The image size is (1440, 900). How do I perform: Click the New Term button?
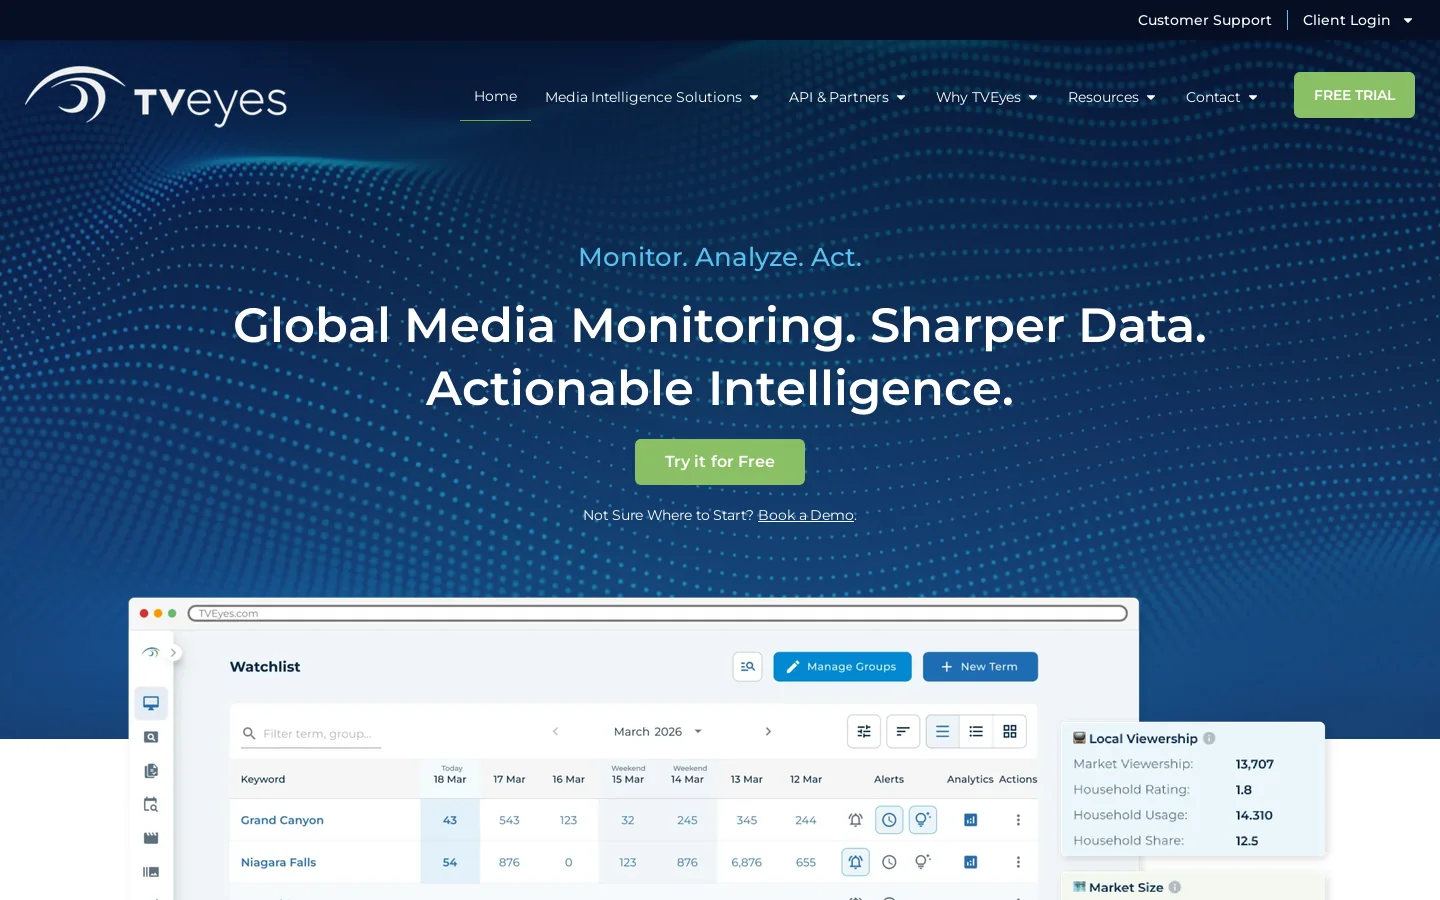tap(980, 667)
